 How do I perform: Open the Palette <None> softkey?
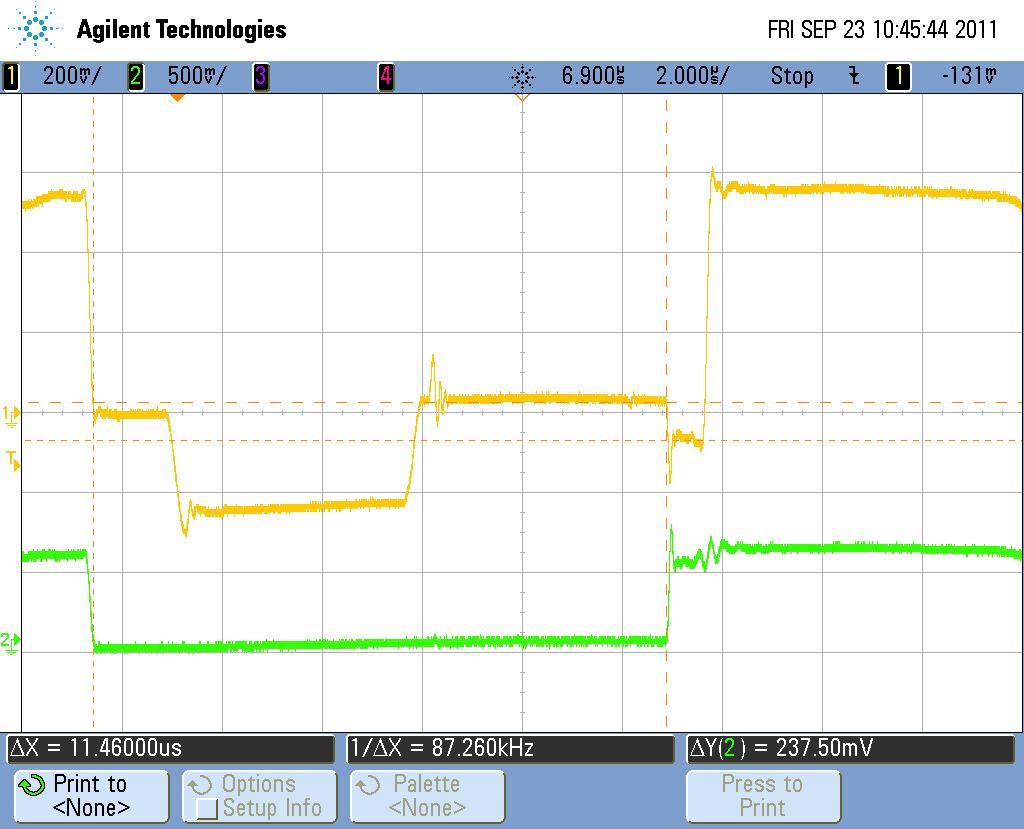427,796
